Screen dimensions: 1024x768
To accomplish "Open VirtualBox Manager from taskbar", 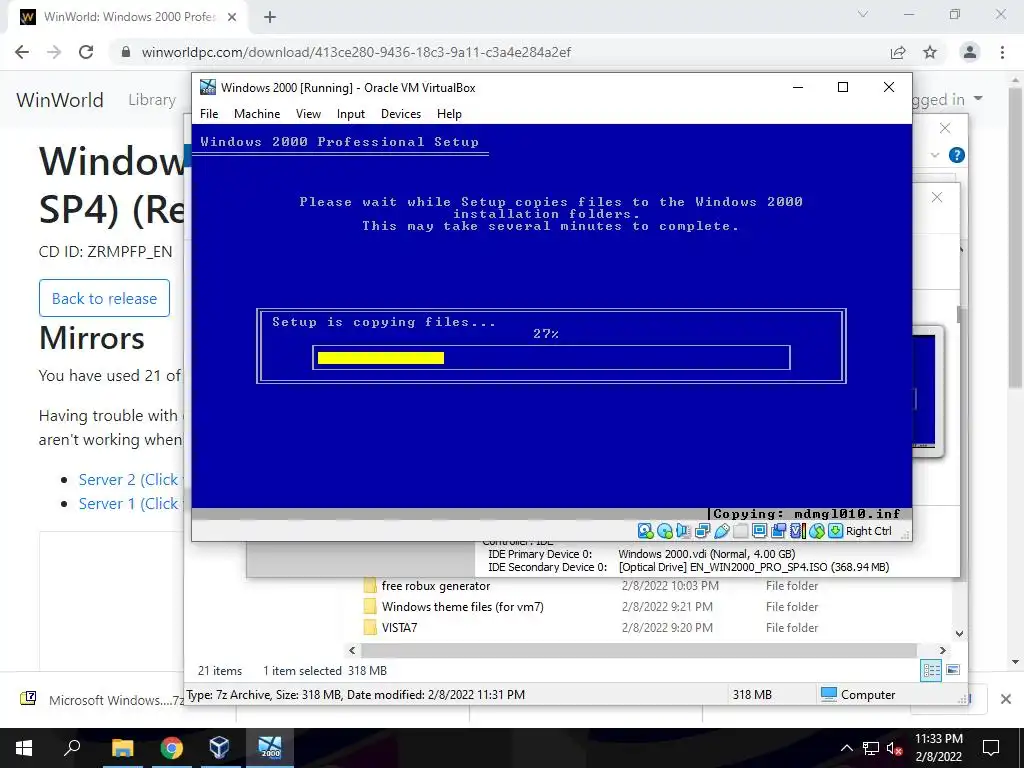I will tap(219, 748).
